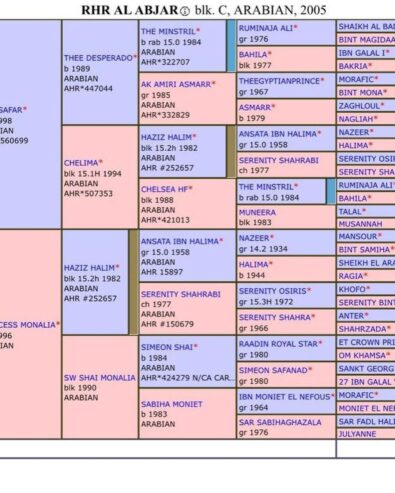Open SIMEON SHAI horse page
Image resolution: width=395 pixels, height=493 pixels.
[x=167, y=347]
